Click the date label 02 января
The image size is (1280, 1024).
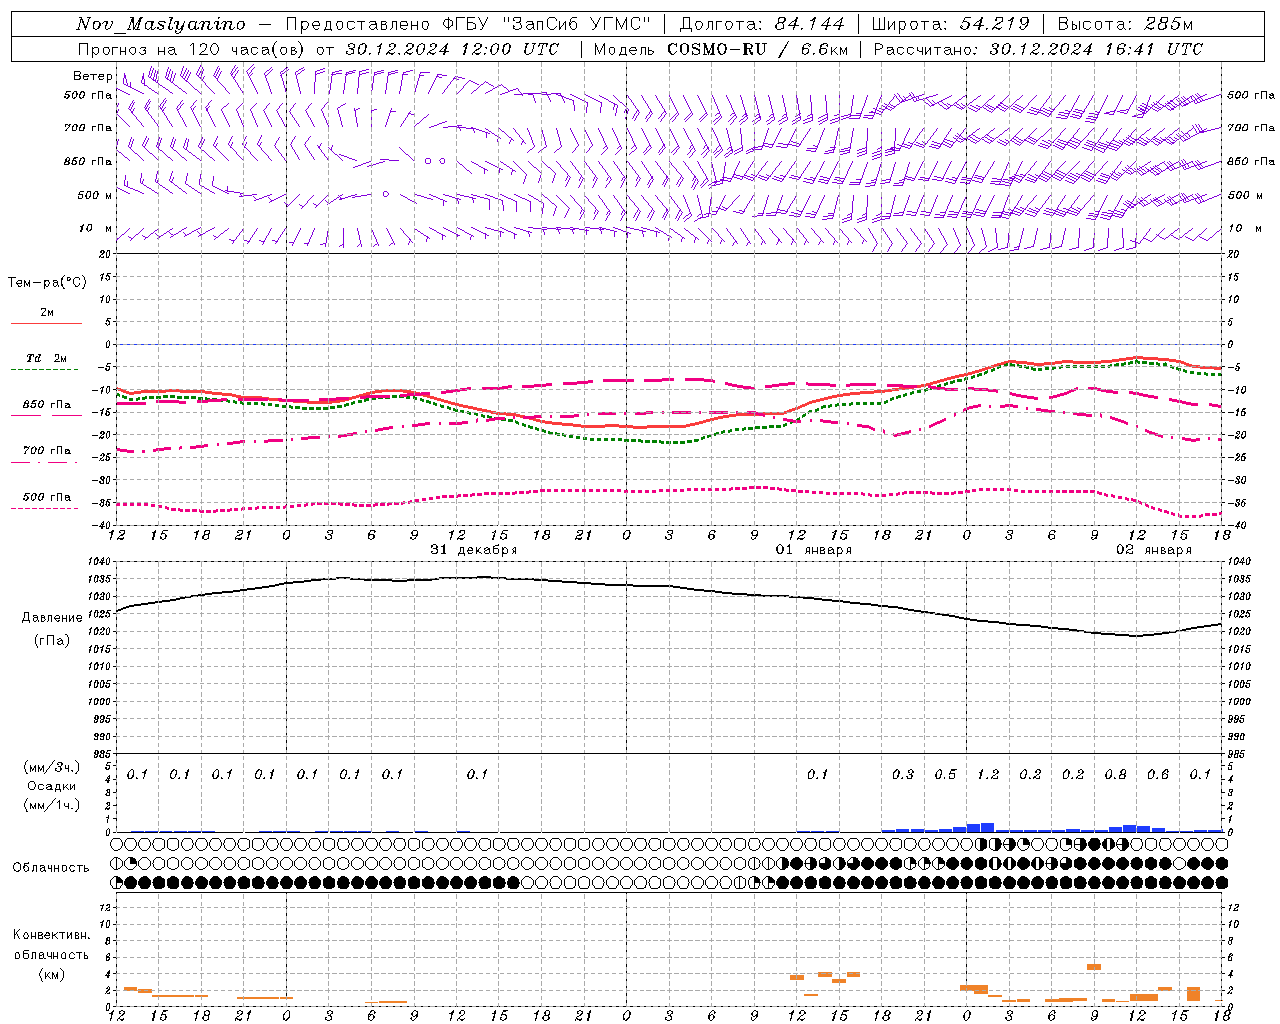coord(1154,550)
